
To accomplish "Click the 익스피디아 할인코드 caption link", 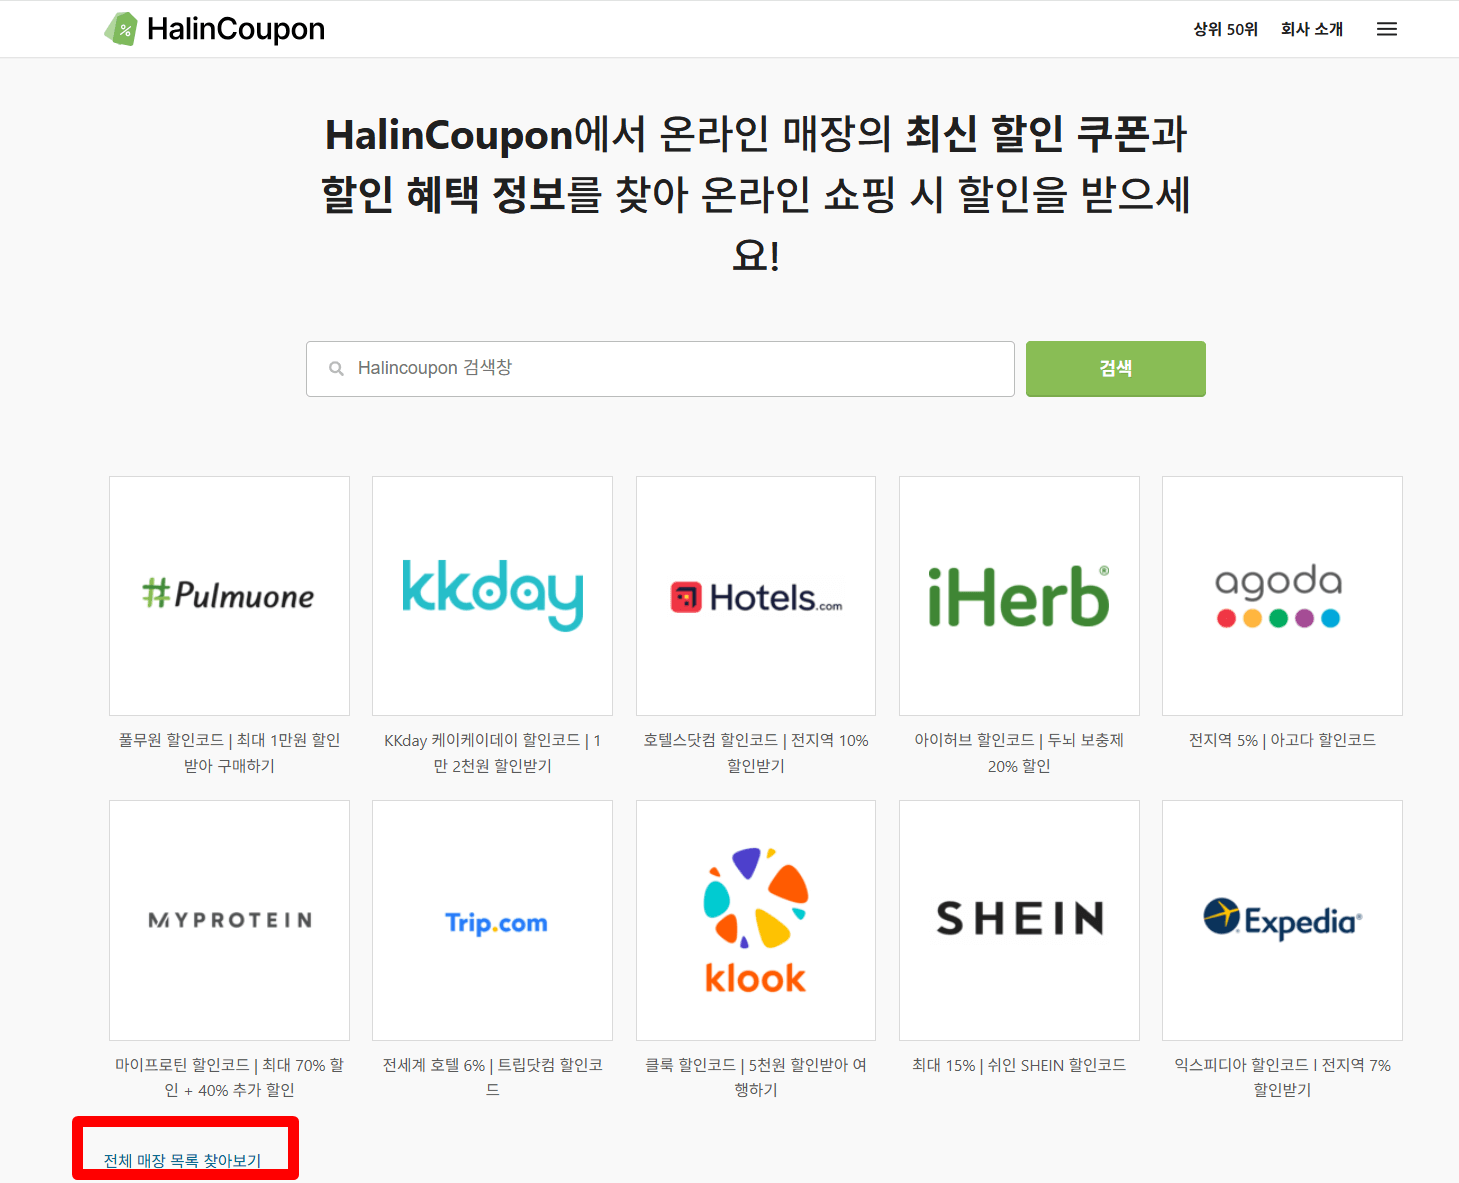I will click(x=1282, y=1077).
